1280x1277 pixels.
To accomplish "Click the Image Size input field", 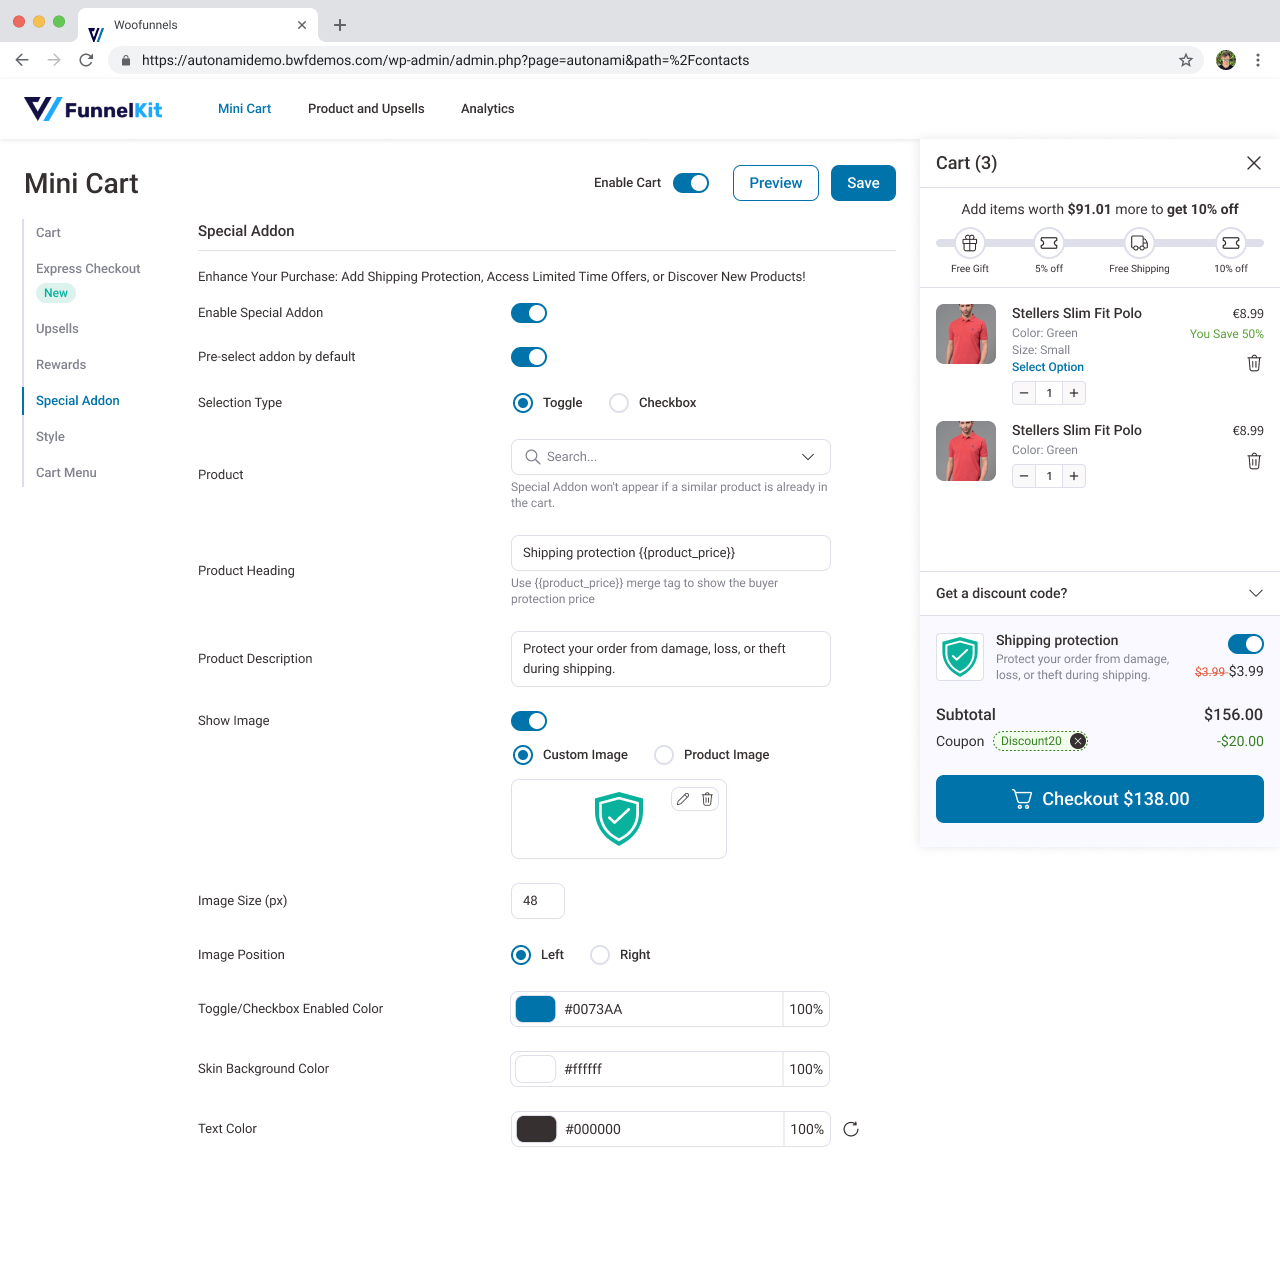I will (x=537, y=901).
